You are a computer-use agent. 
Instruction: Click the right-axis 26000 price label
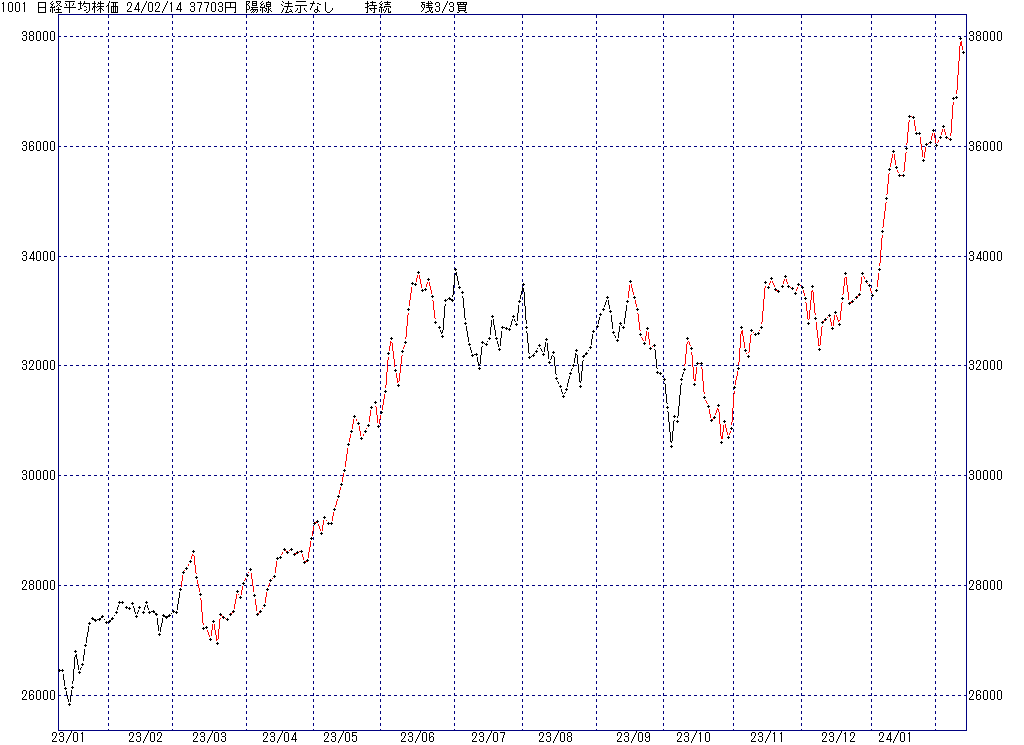click(x=989, y=695)
